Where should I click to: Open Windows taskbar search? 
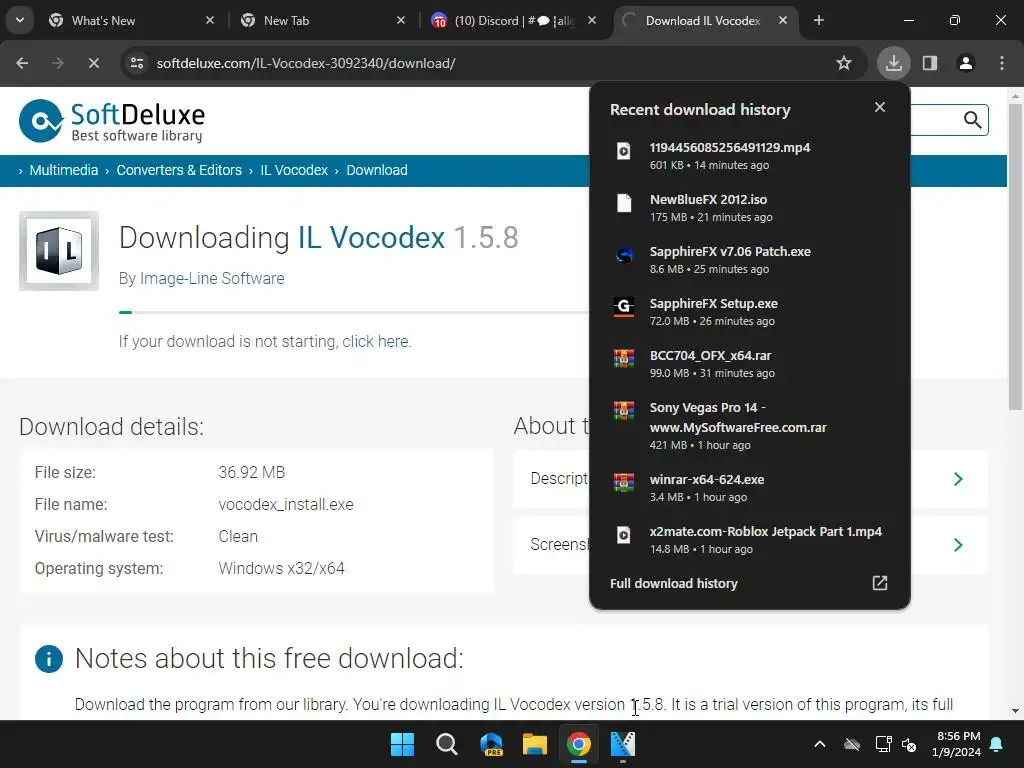point(447,744)
